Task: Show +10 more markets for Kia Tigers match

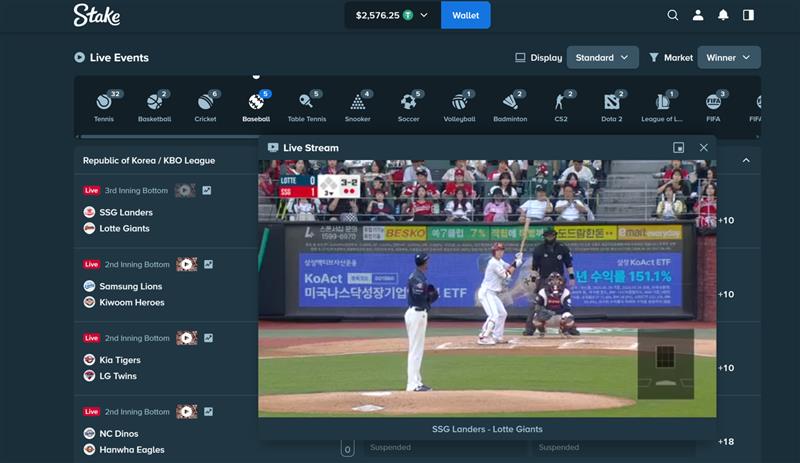Action: (726, 368)
